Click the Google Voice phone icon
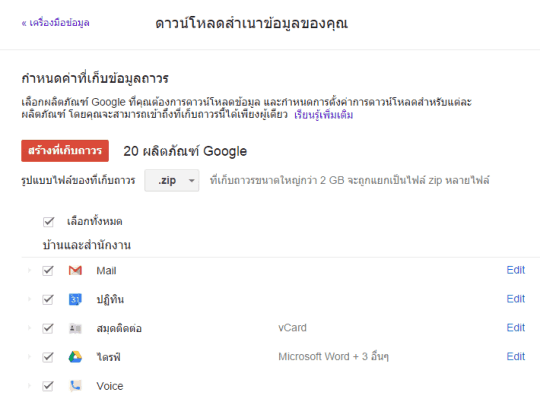Viewport: 540px width, 405px height. [x=75, y=386]
